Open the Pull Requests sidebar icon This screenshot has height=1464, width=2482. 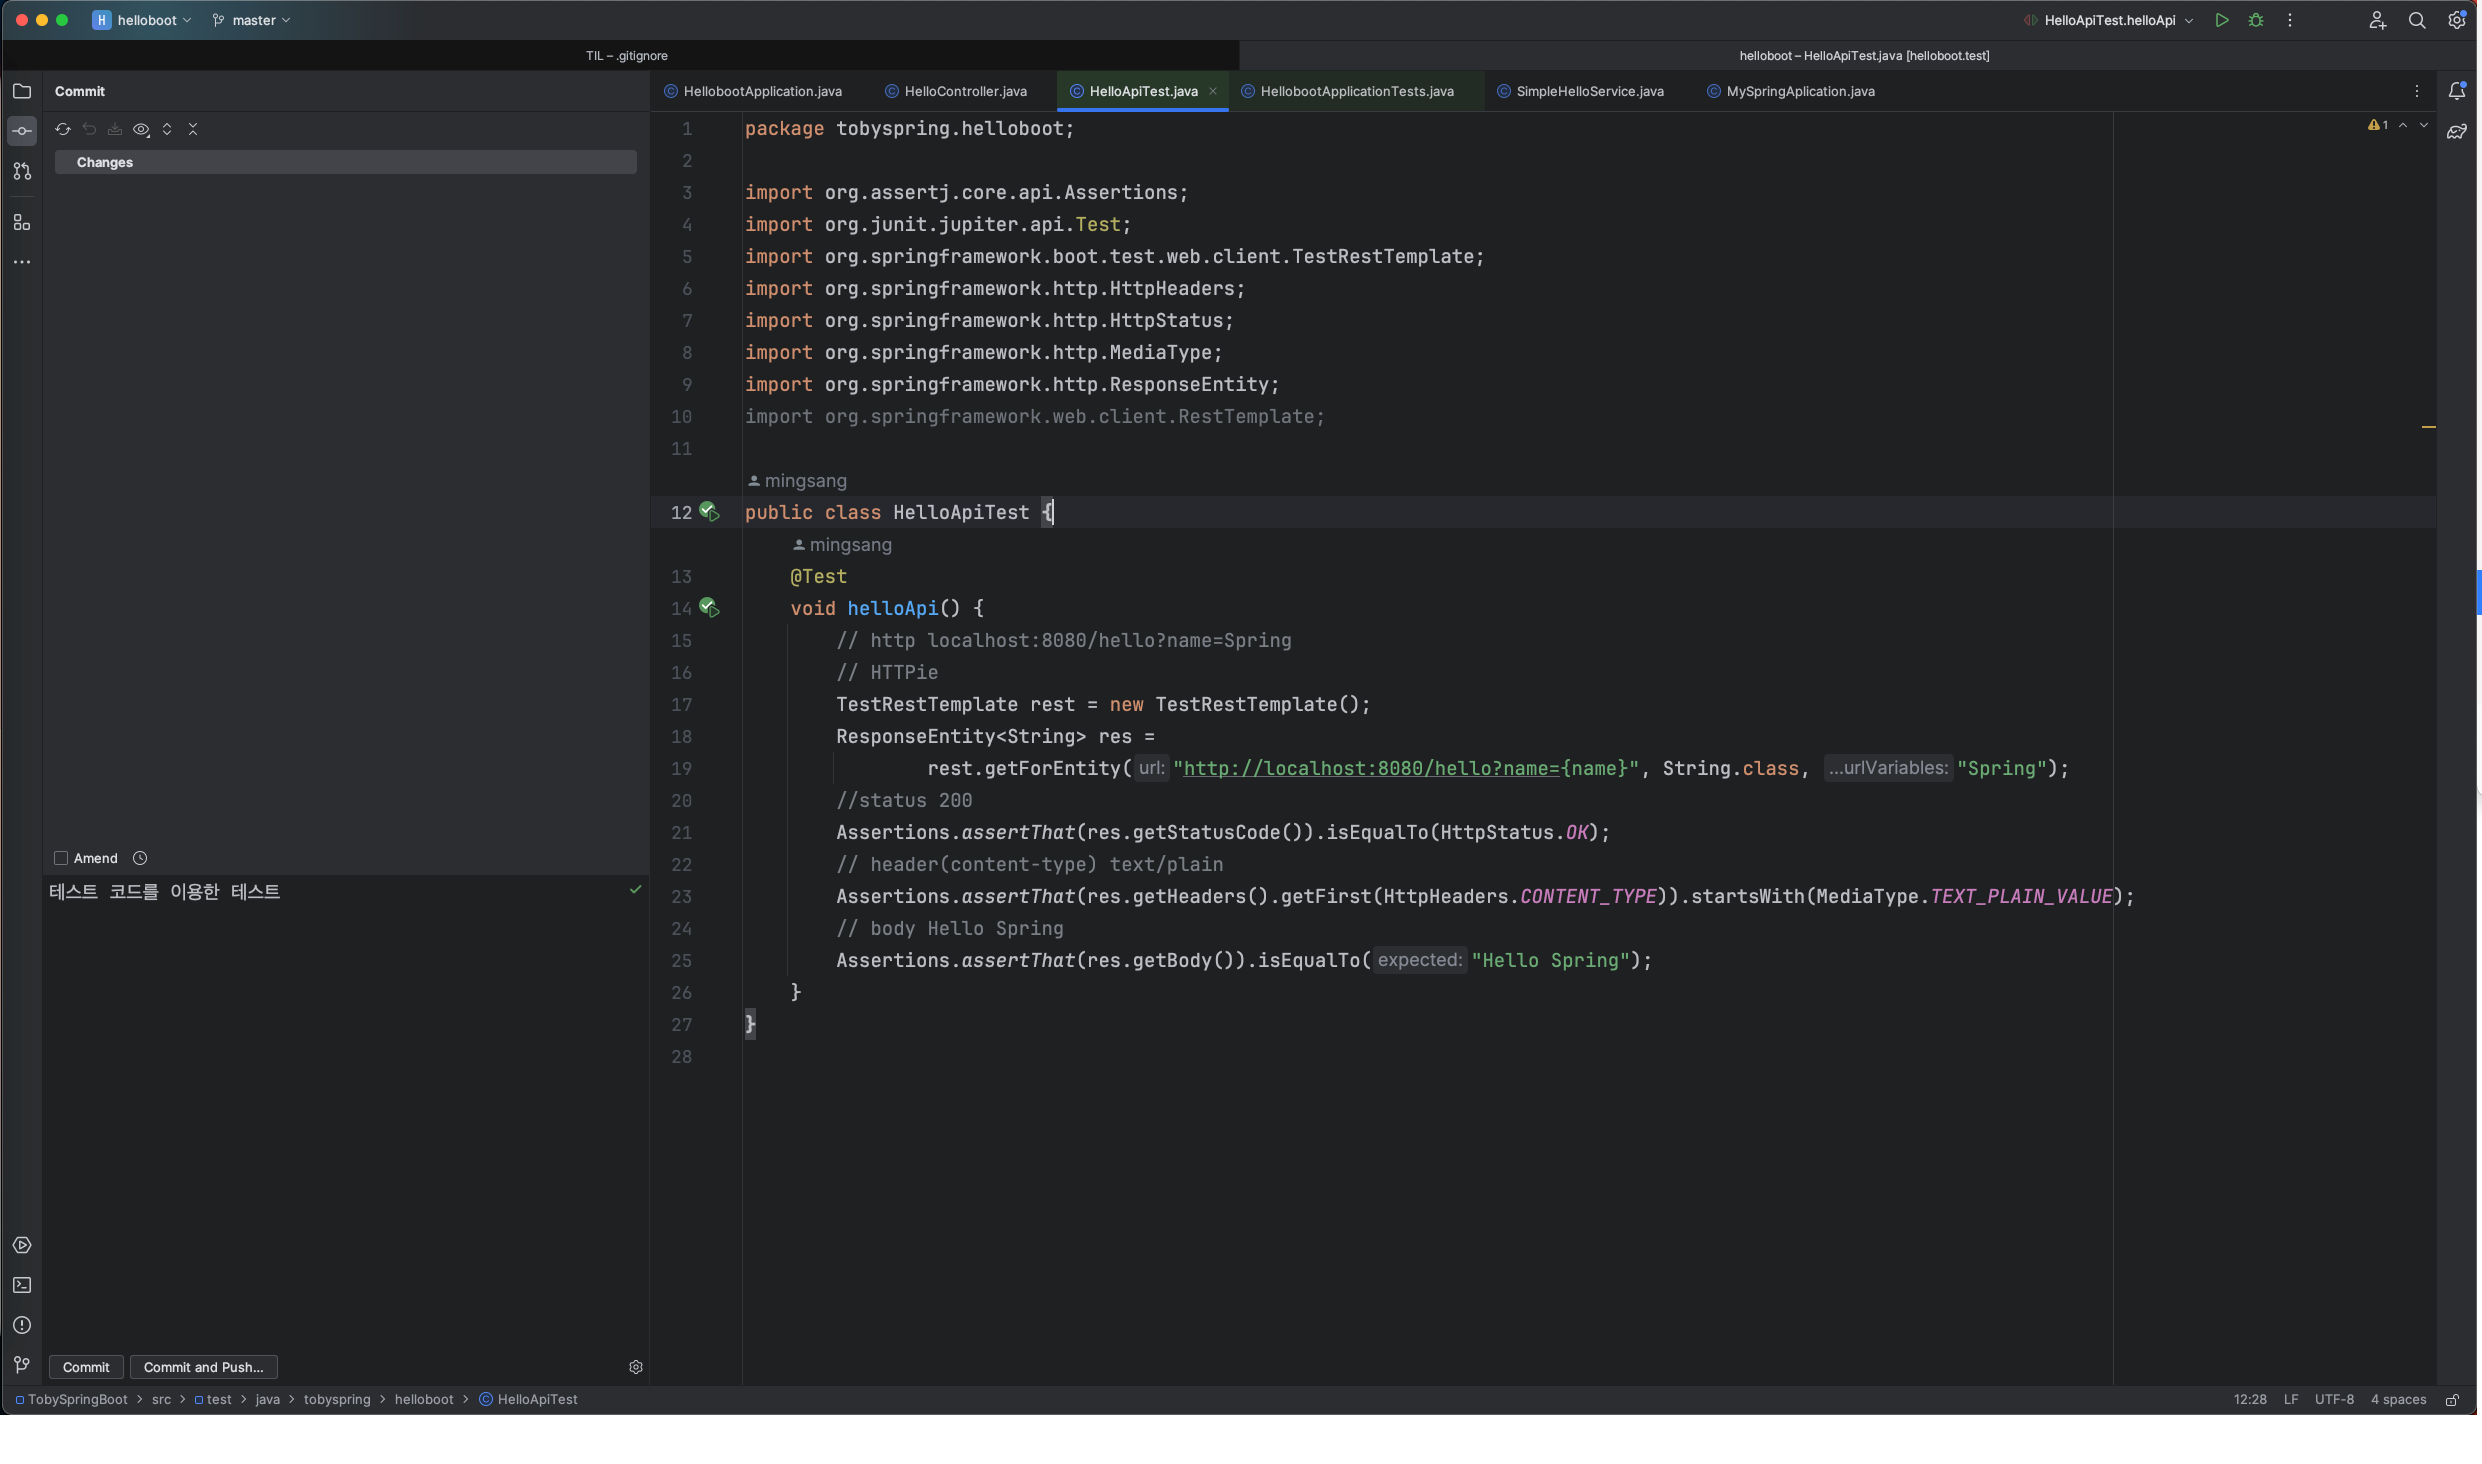22,171
